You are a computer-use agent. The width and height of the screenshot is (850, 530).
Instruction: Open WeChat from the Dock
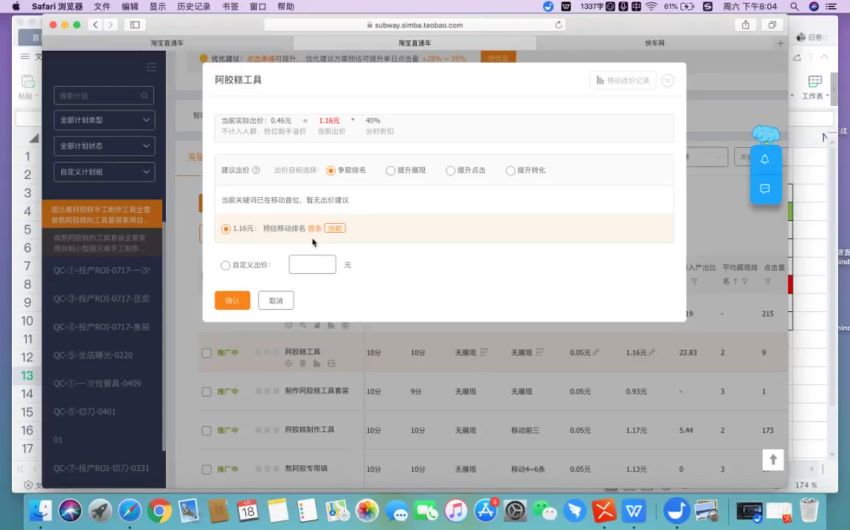545,510
